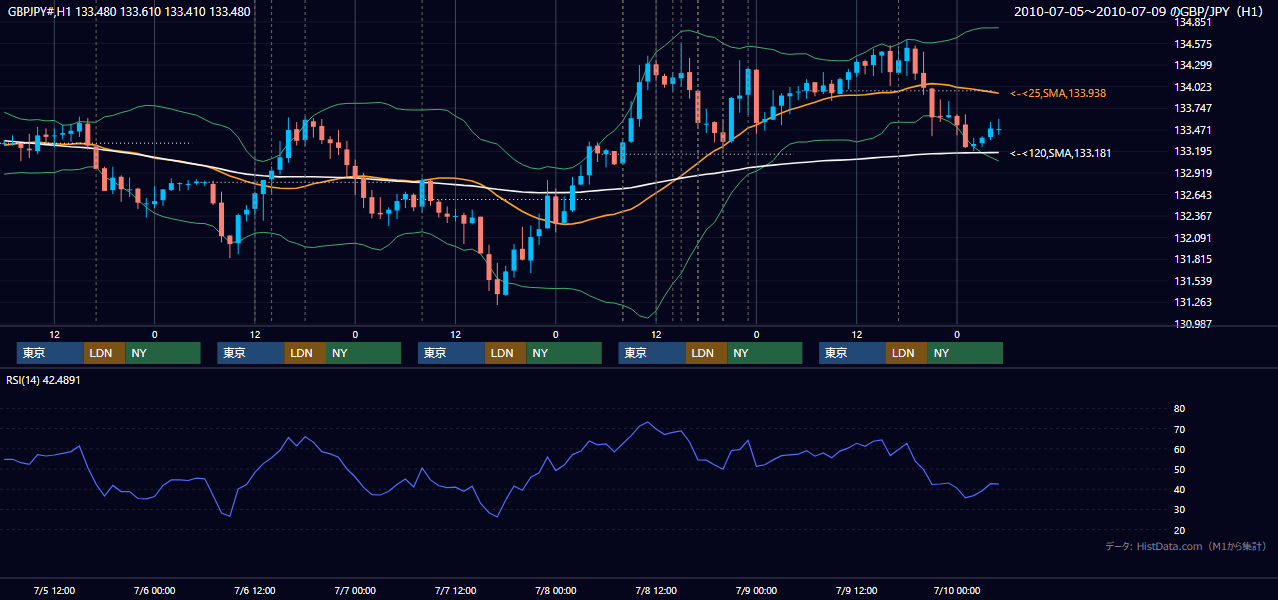Select the 7/6 12:00 time axis label
This screenshot has width=1278, height=600.
click(254, 589)
